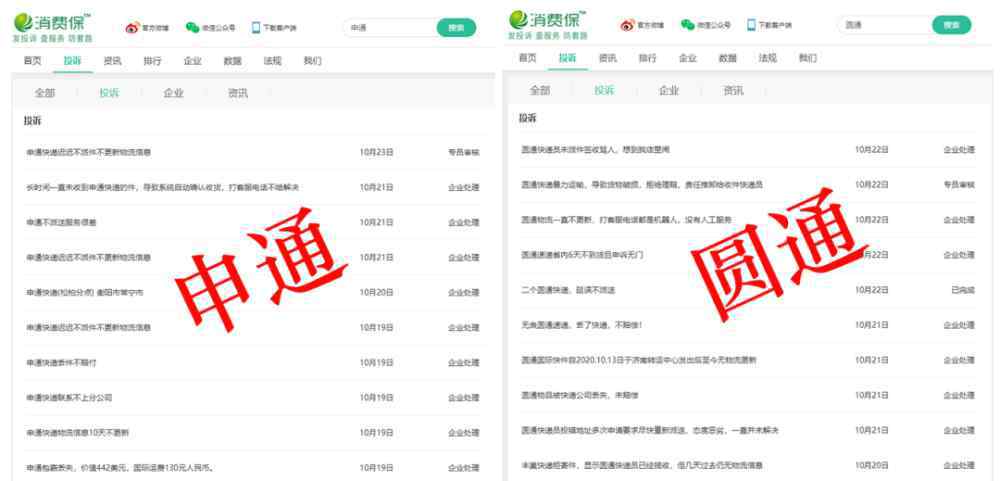The width and height of the screenshot is (1000, 481).
Task: Open the WeChat icon on the 申通 page
Action: 192,27
